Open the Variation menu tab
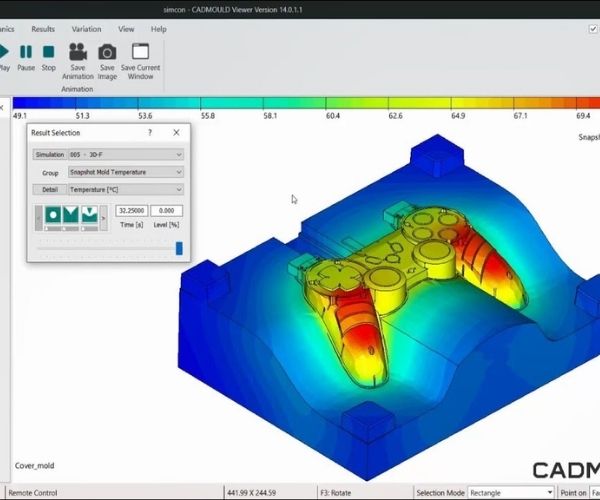The image size is (600, 500). (86, 29)
